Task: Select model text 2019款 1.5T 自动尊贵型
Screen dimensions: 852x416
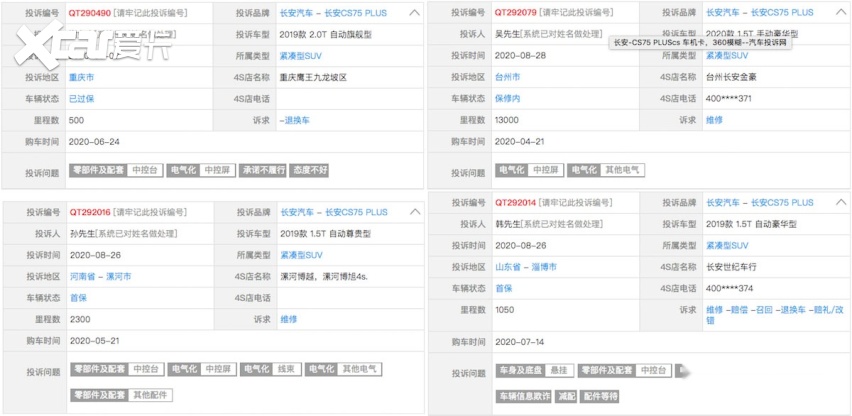Action: pos(326,234)
